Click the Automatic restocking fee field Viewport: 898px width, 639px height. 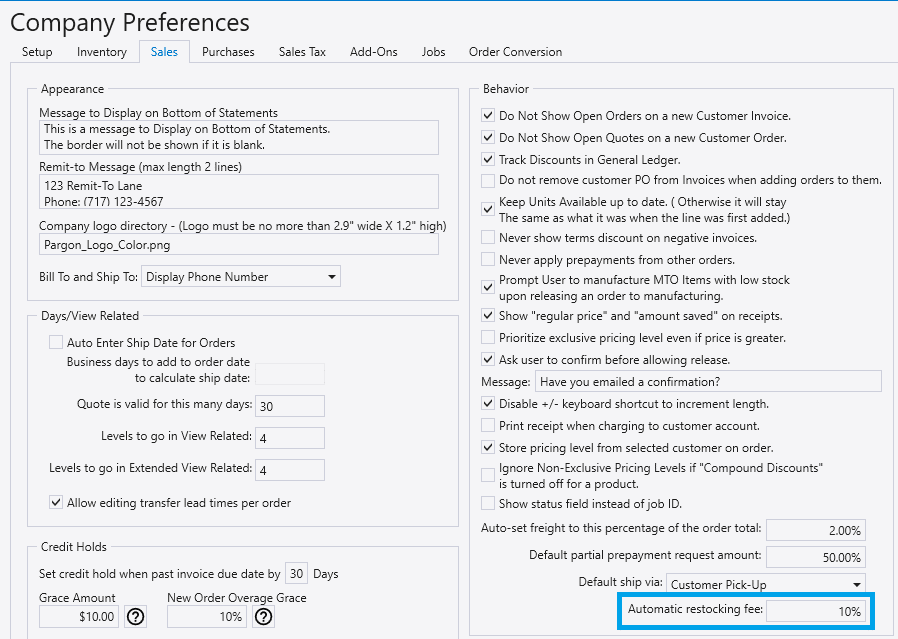(x=816, y=611)
